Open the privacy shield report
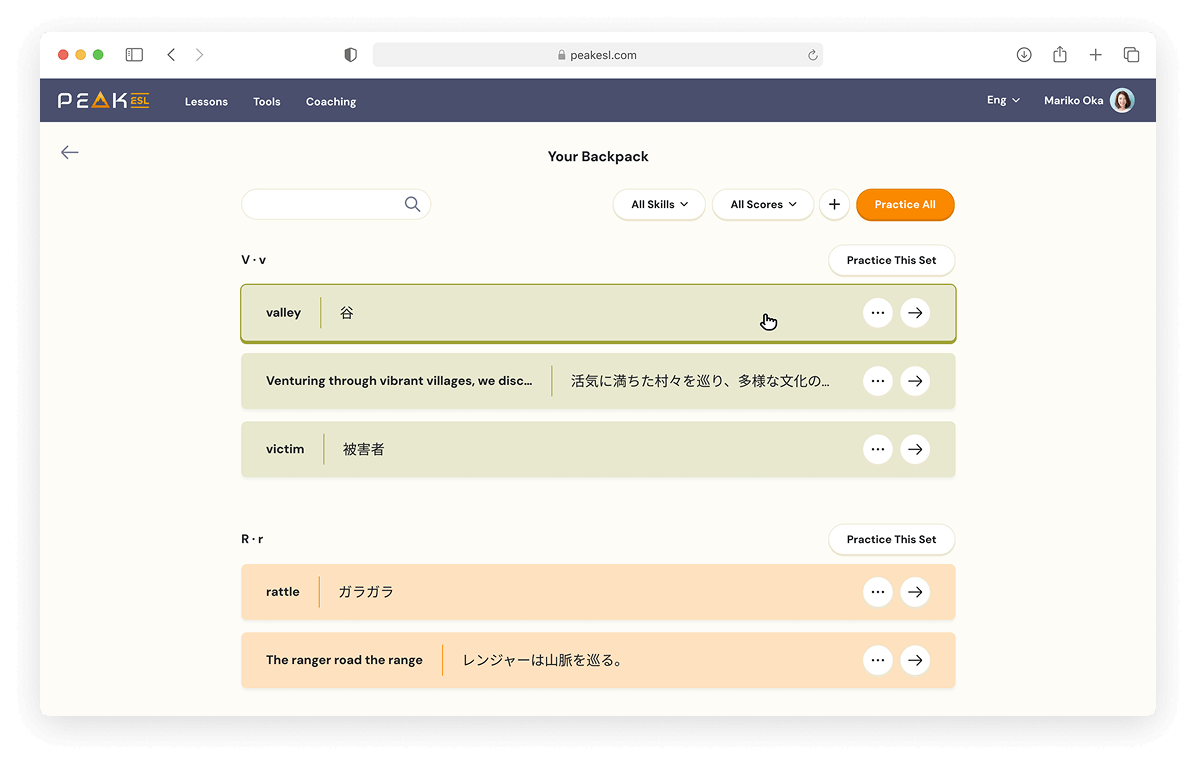 [351, 55]
